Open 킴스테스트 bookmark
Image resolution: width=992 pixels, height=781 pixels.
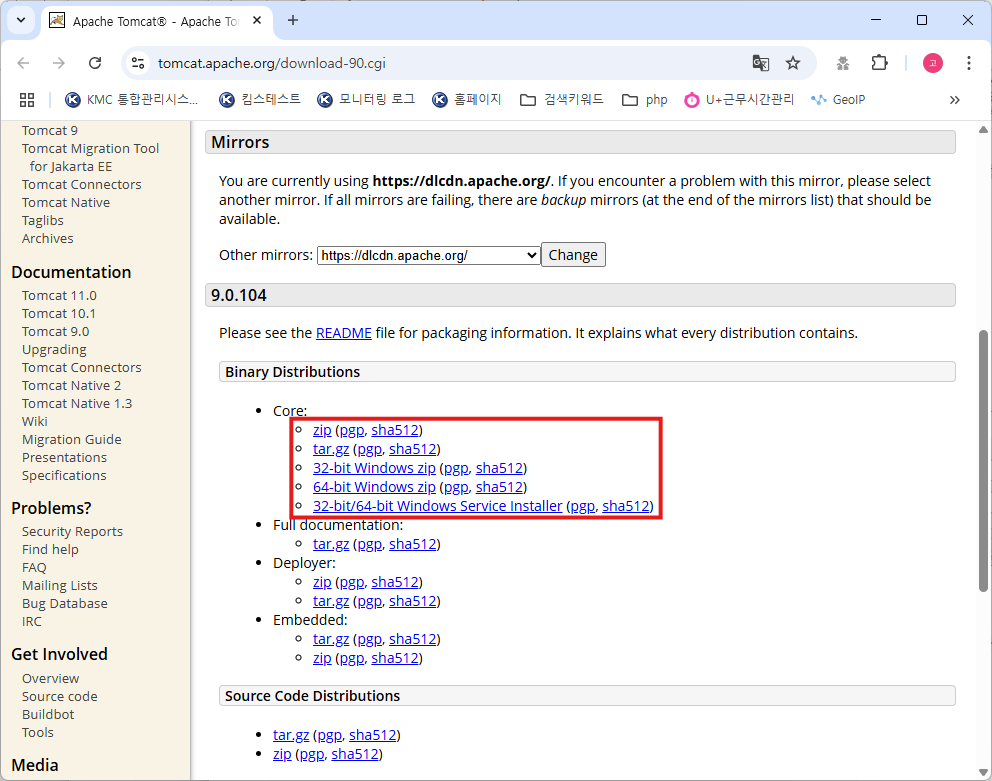click(x=260, y=99)
